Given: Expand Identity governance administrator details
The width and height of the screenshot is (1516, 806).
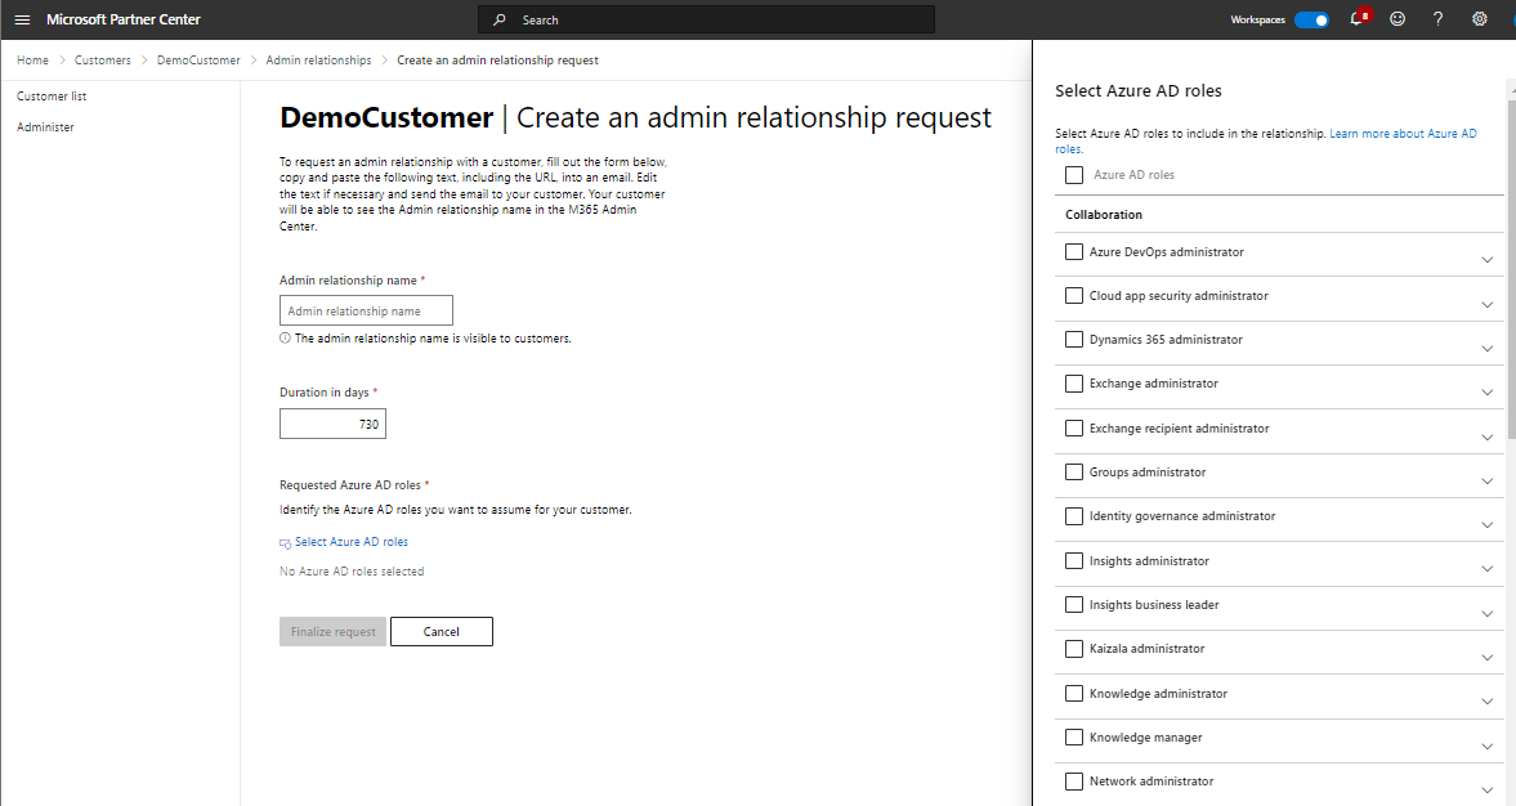Looking at the screenshot, I should [1487, 525].
